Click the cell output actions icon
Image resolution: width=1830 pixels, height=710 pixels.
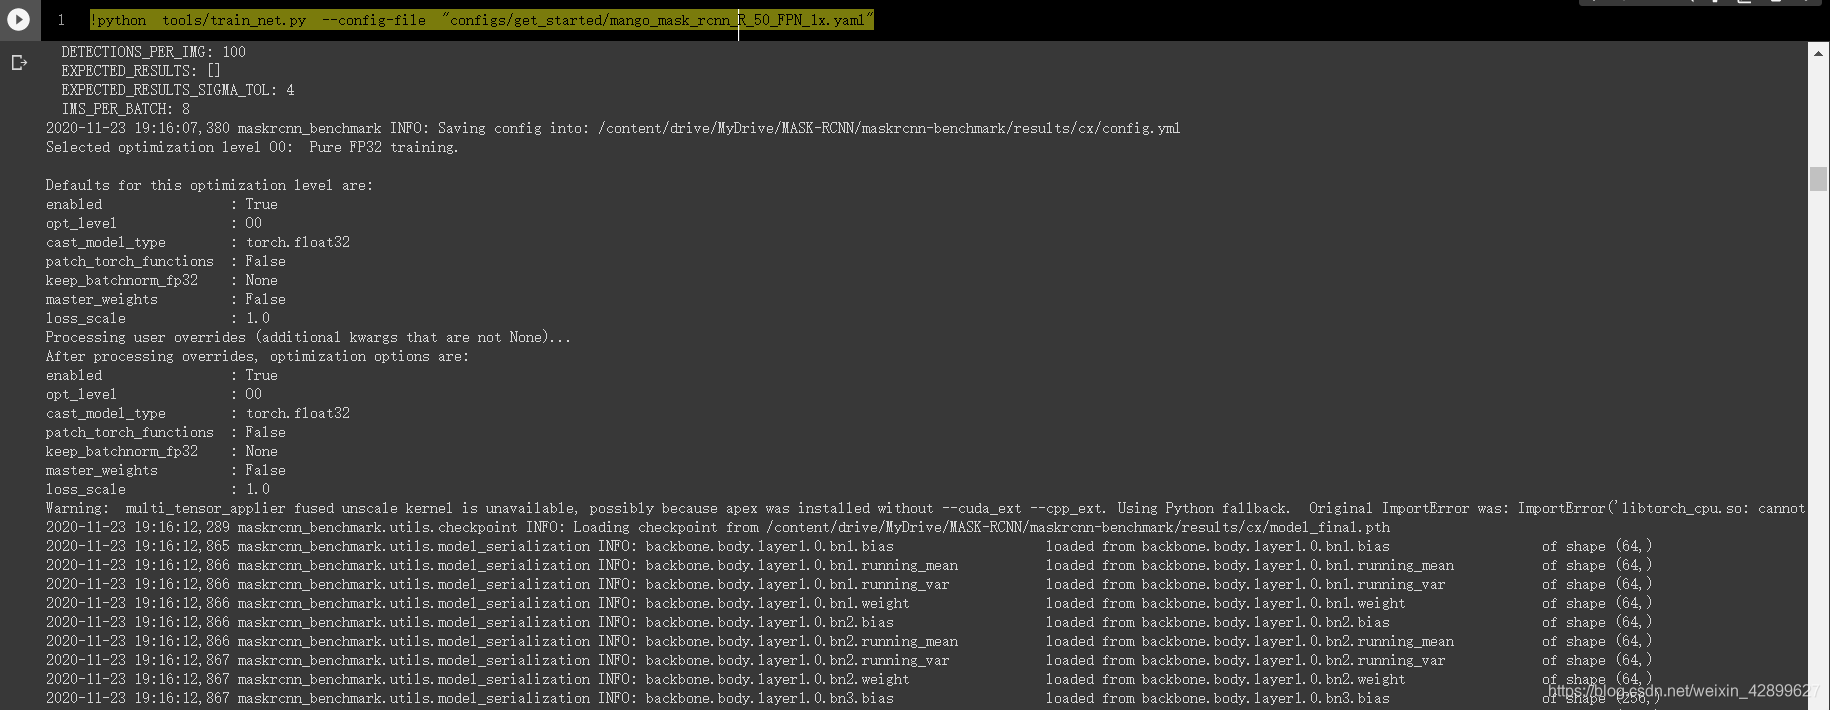tap(19, 63)
